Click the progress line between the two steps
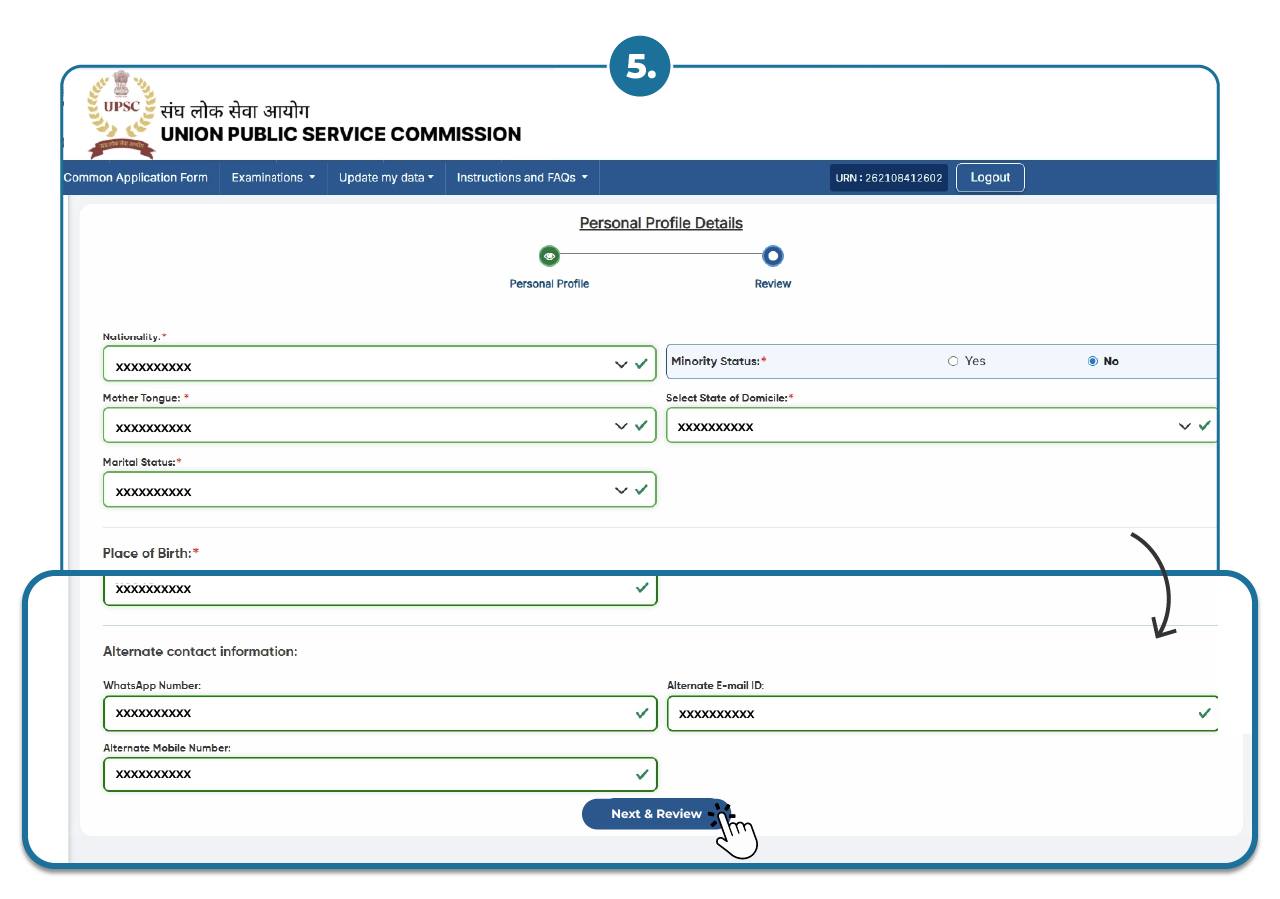1280x899 pixels. [x=660, y=255]
